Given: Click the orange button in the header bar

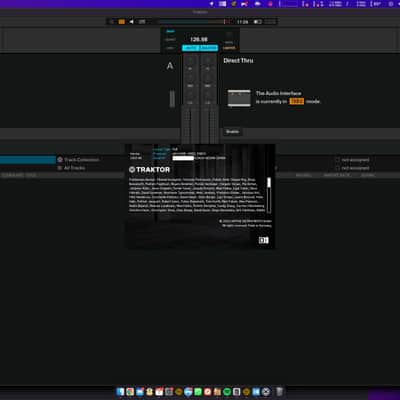Looking at the screenshot, I should 122,22.
